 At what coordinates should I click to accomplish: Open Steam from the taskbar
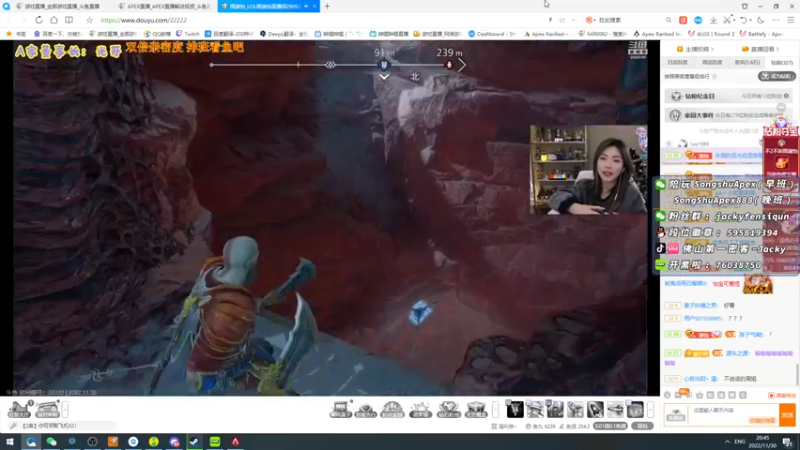point(194,441)
